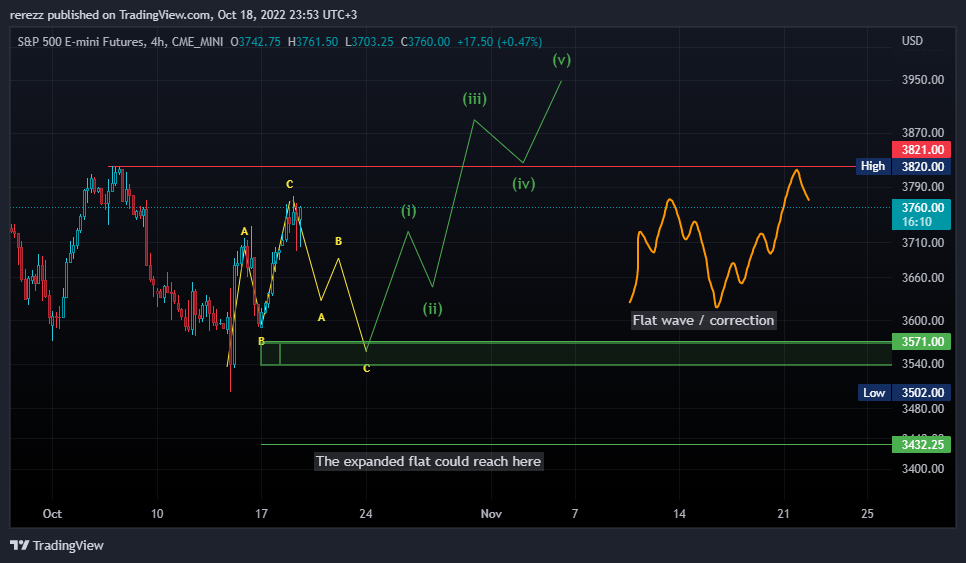Click the 3600.00 price axis value

923,320
